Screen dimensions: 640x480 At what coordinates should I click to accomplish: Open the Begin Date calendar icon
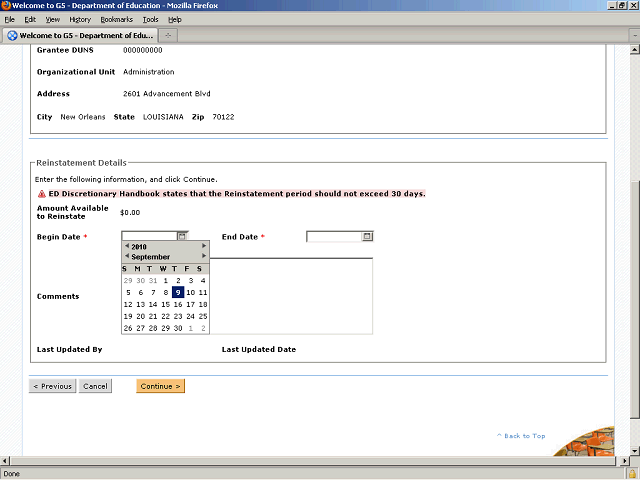[182, 236]
